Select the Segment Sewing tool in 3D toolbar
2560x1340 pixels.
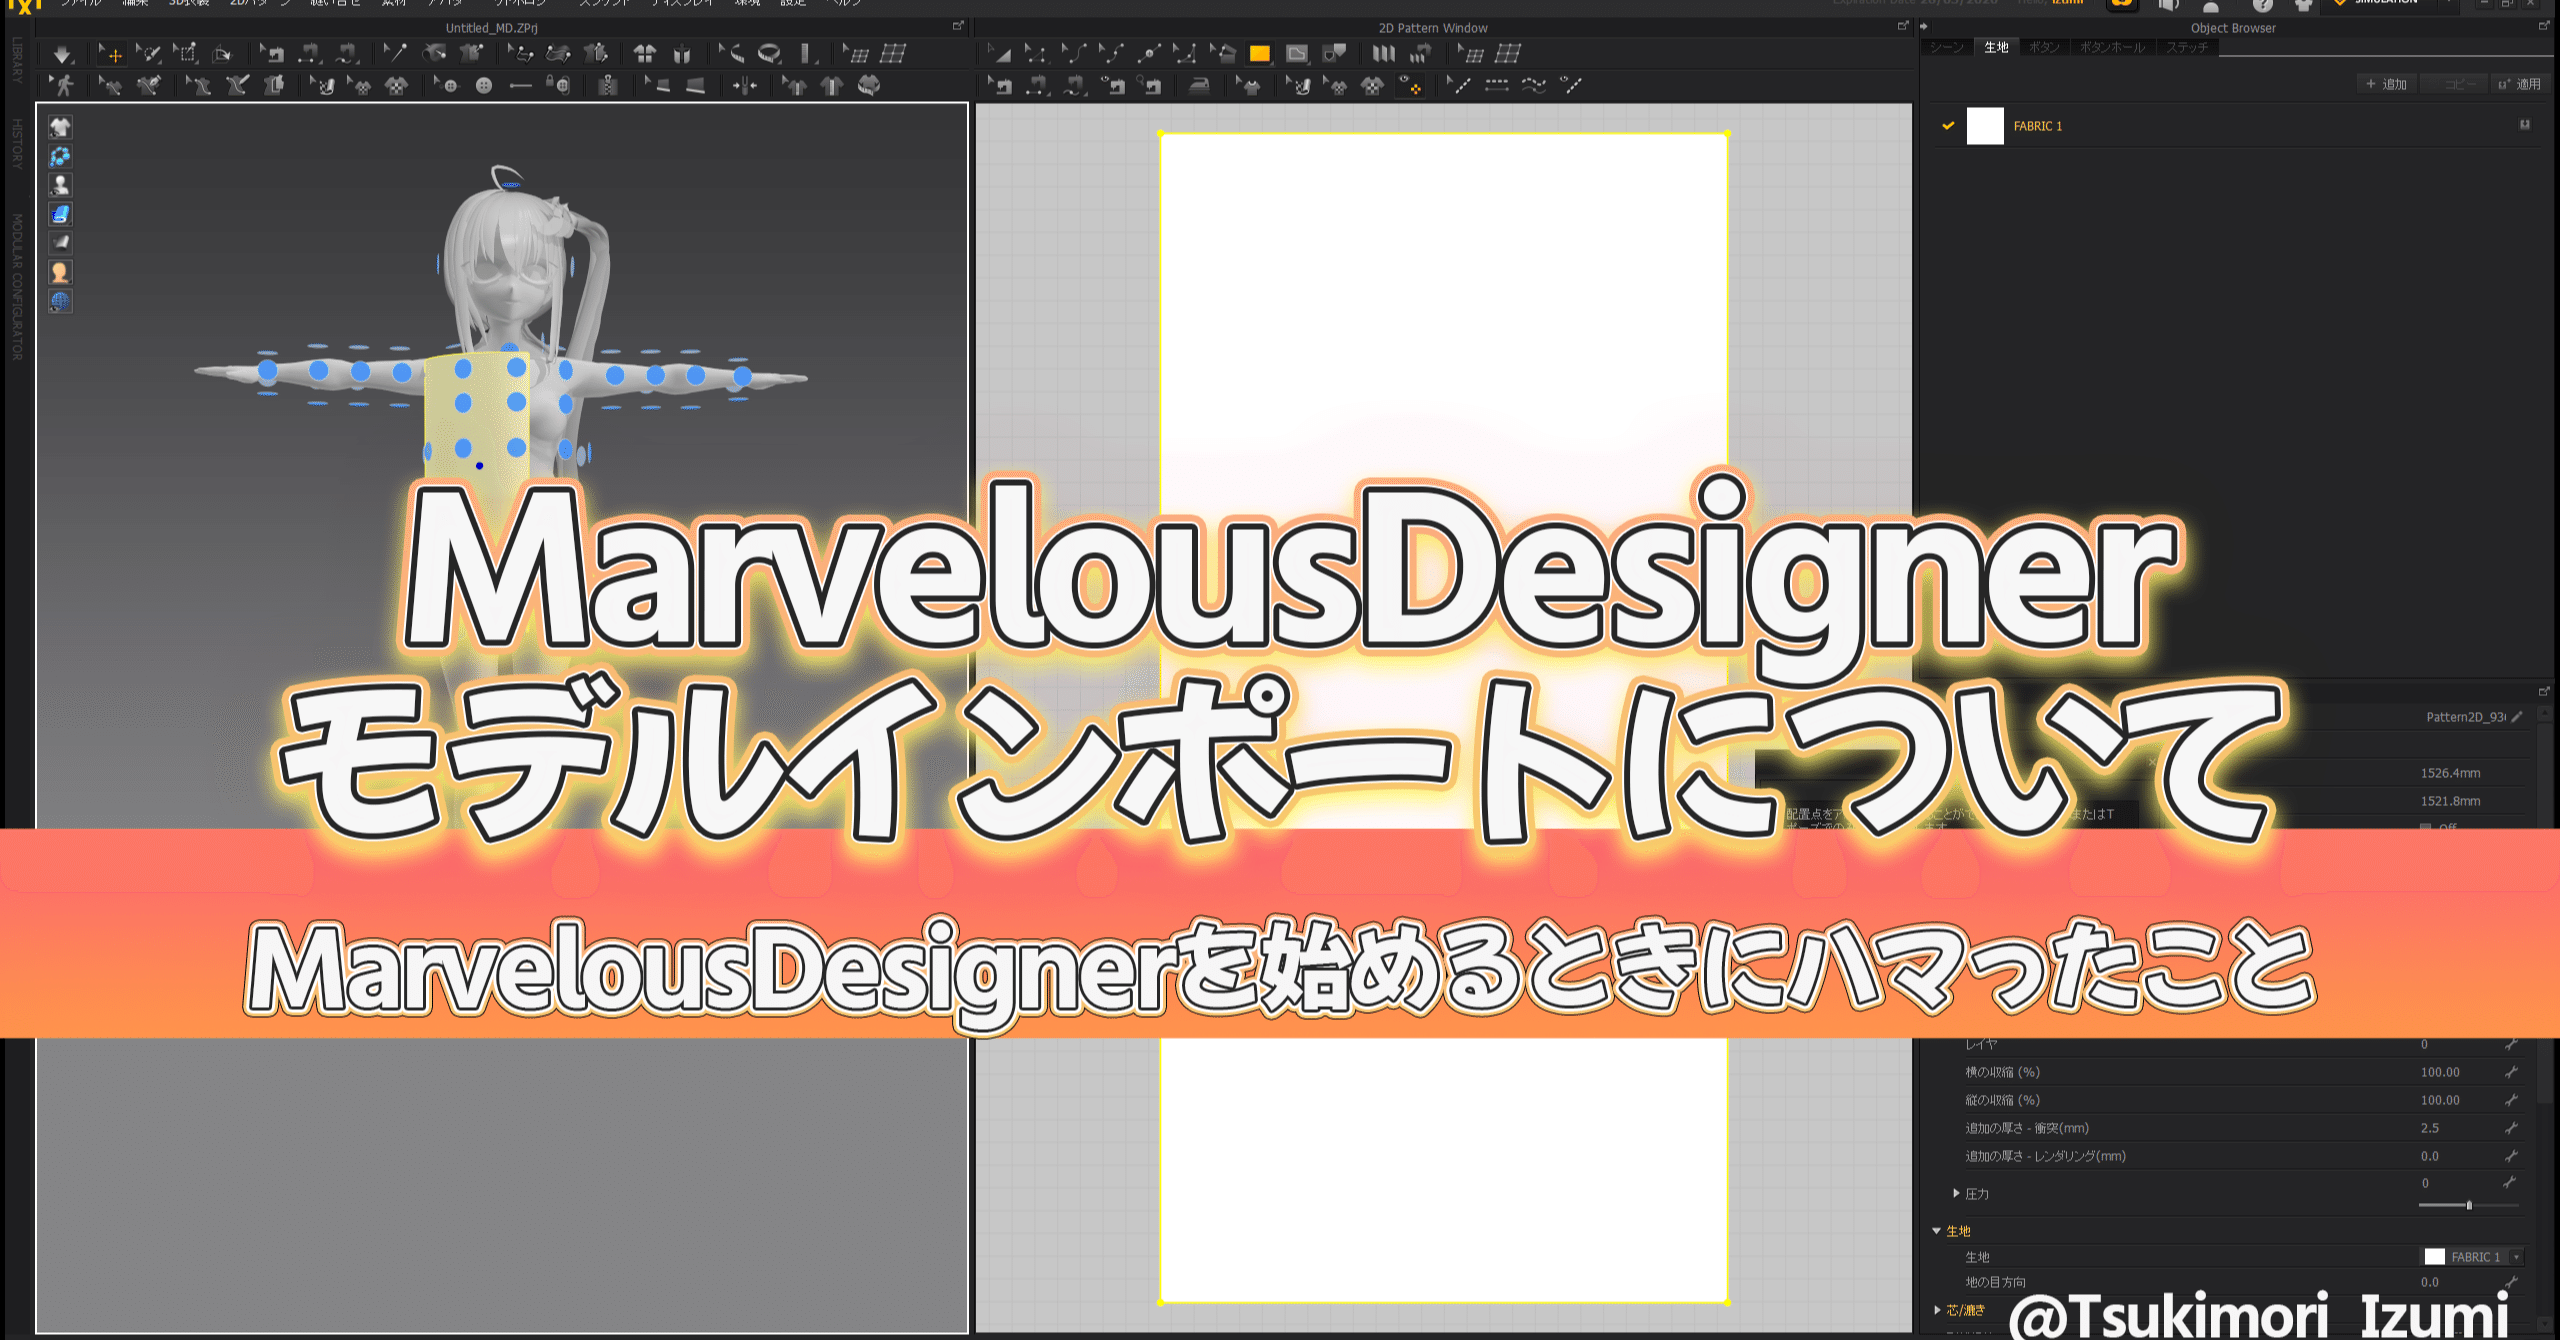point(309,54)
